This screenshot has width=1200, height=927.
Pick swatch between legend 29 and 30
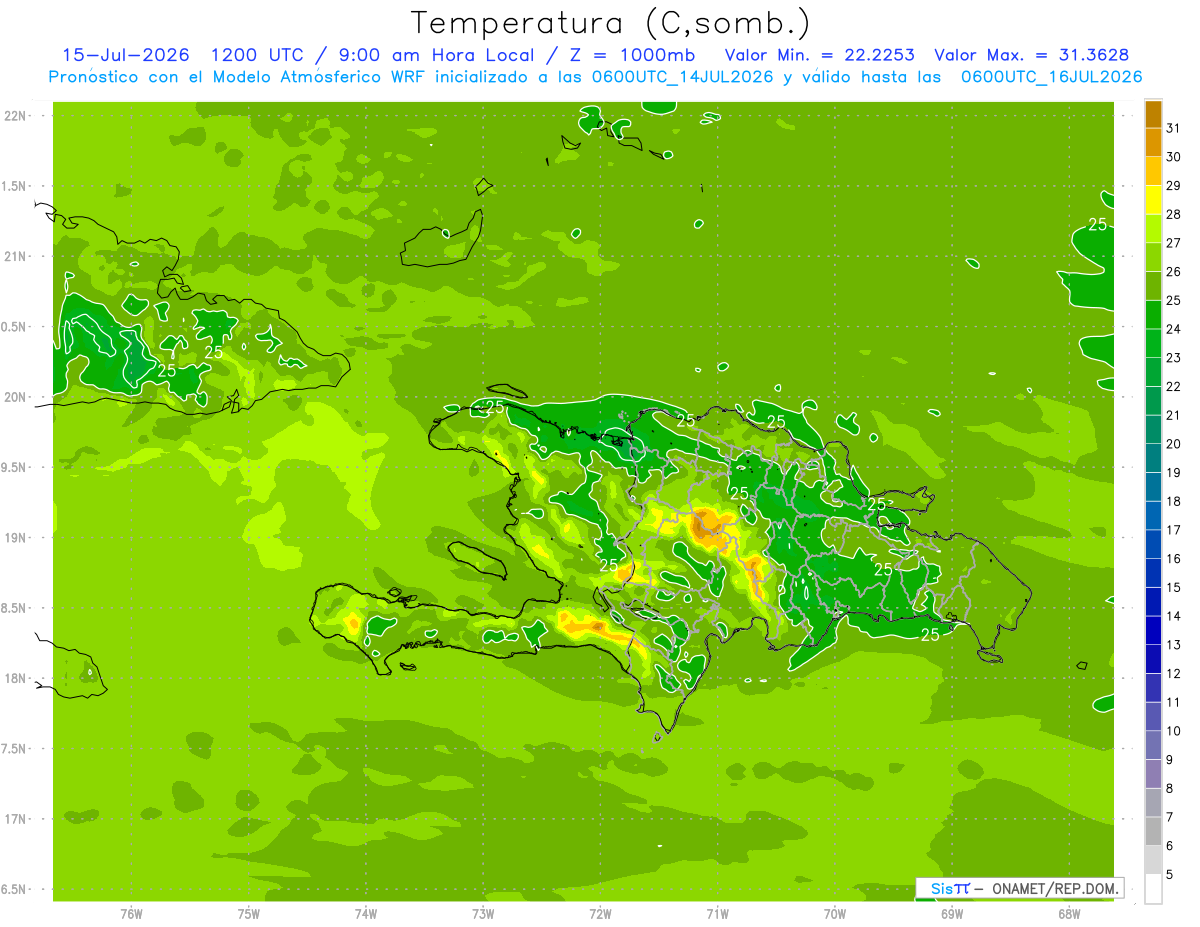pos(1153,171)
